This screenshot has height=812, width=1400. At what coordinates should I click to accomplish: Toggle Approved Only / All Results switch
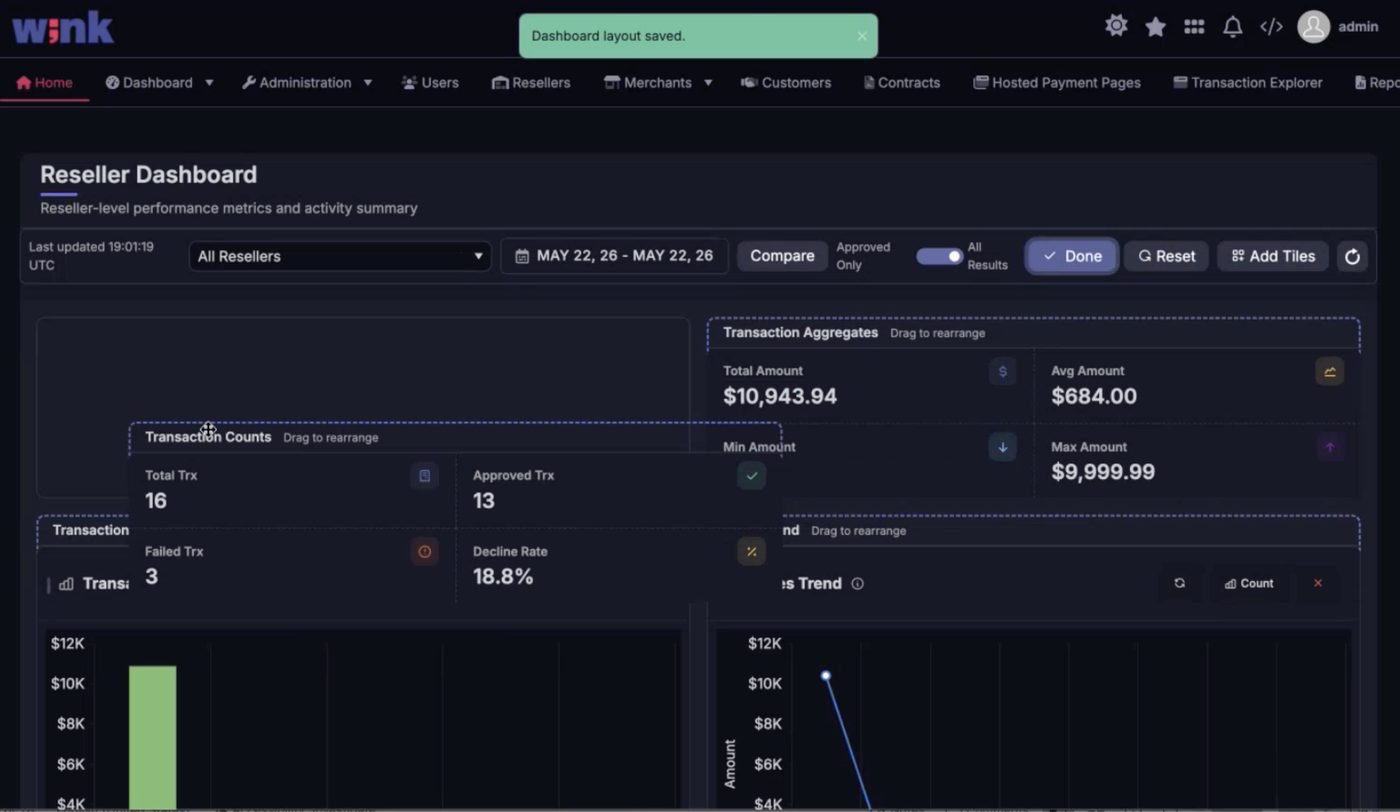point(939,256)
